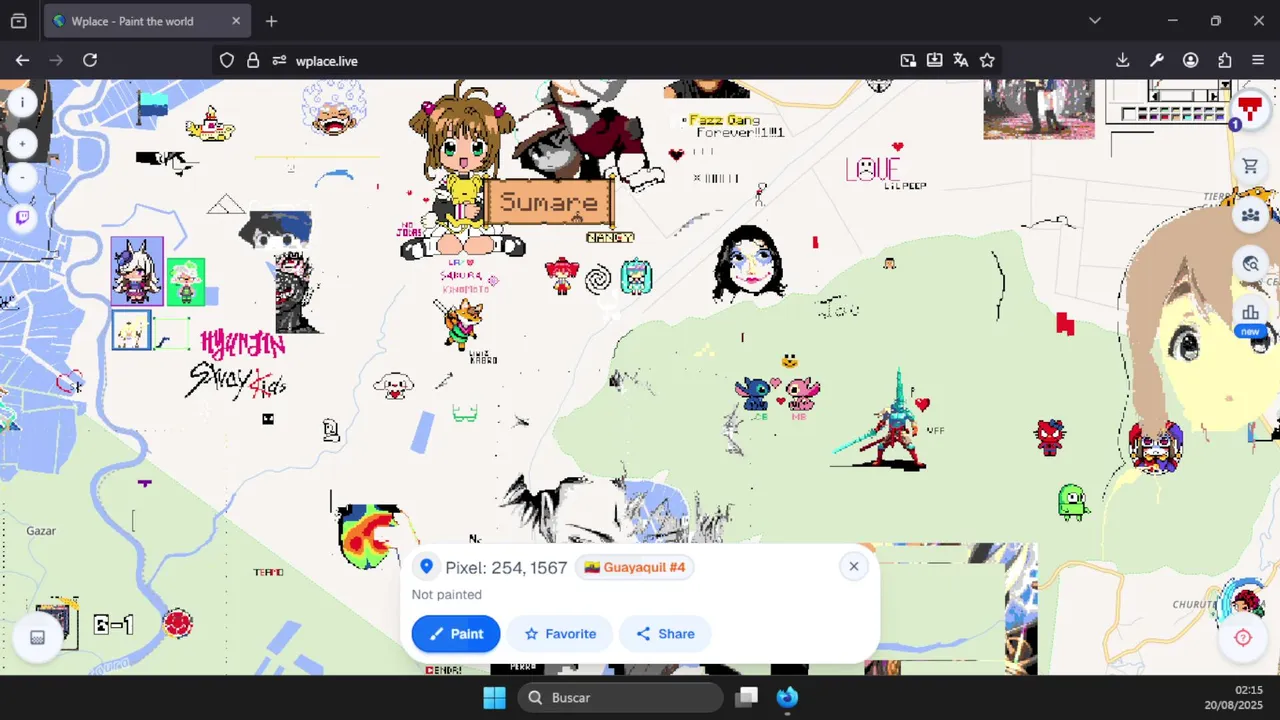The image size is (1280, 720).
Task: Open the tab overview button at far left
Action: point(19,21)
